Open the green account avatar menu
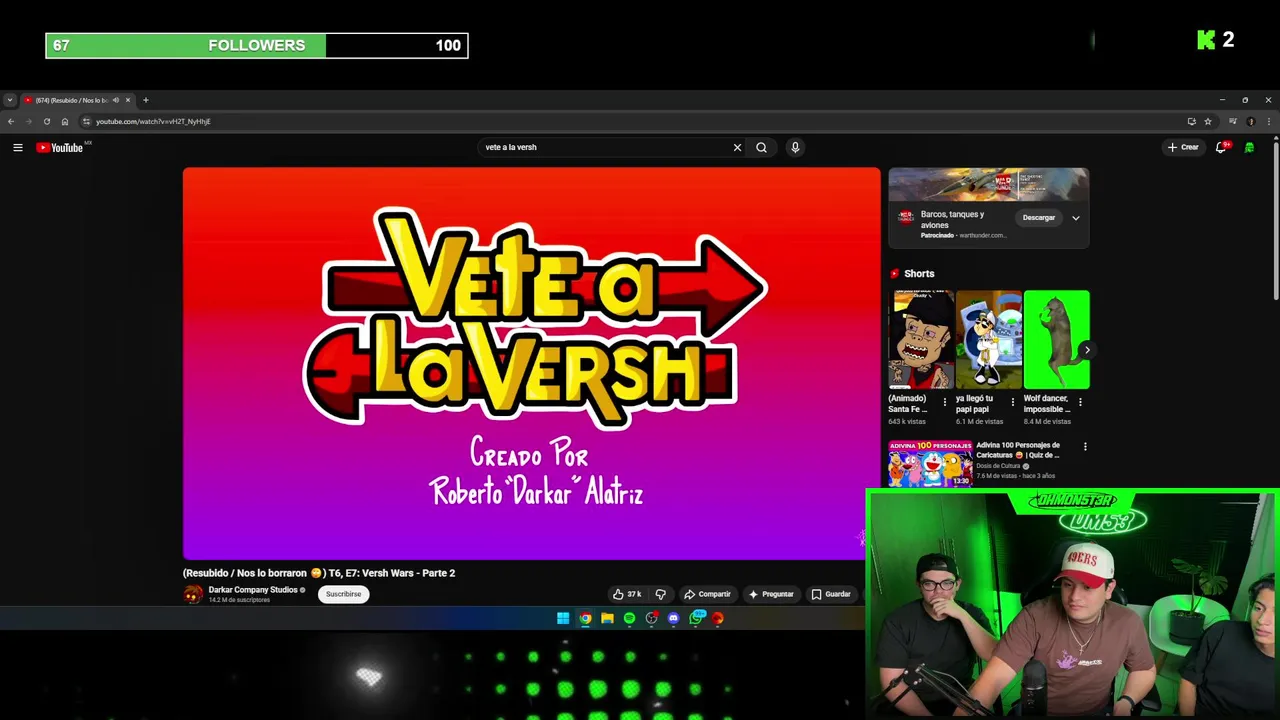 [x=1249, y=147]
